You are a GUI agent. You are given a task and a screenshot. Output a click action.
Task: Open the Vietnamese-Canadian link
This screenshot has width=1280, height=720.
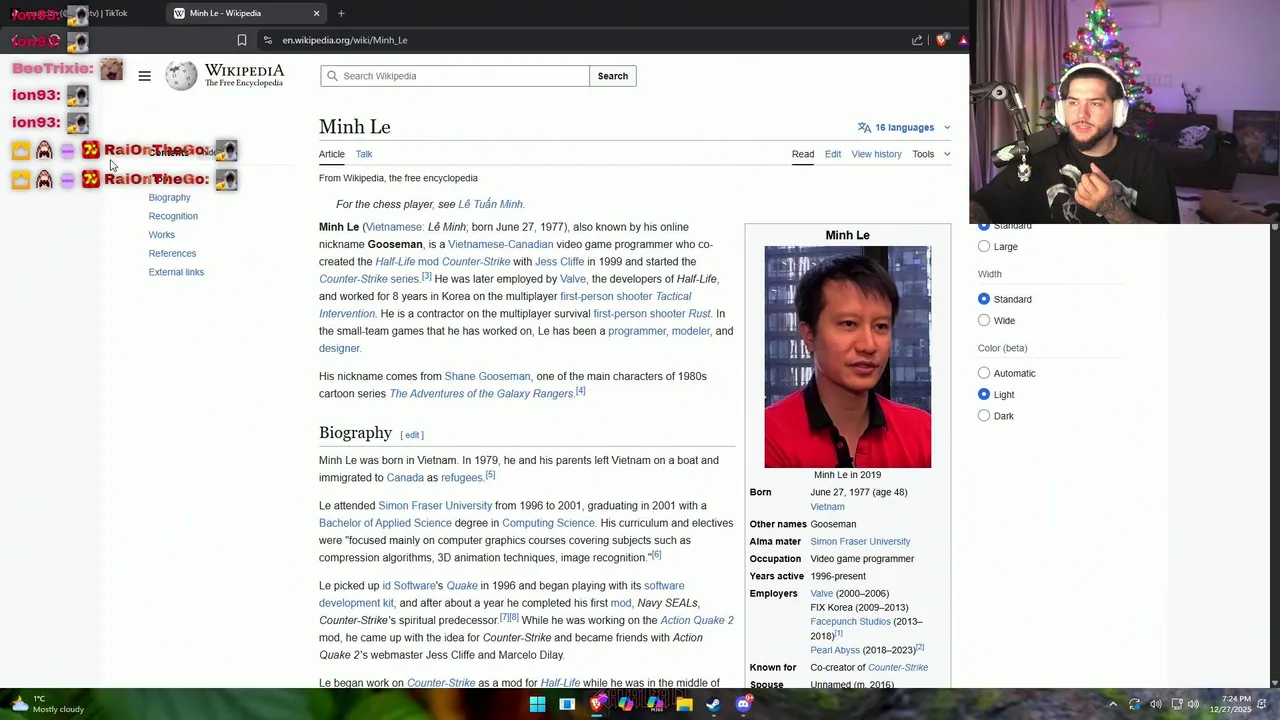500,244
